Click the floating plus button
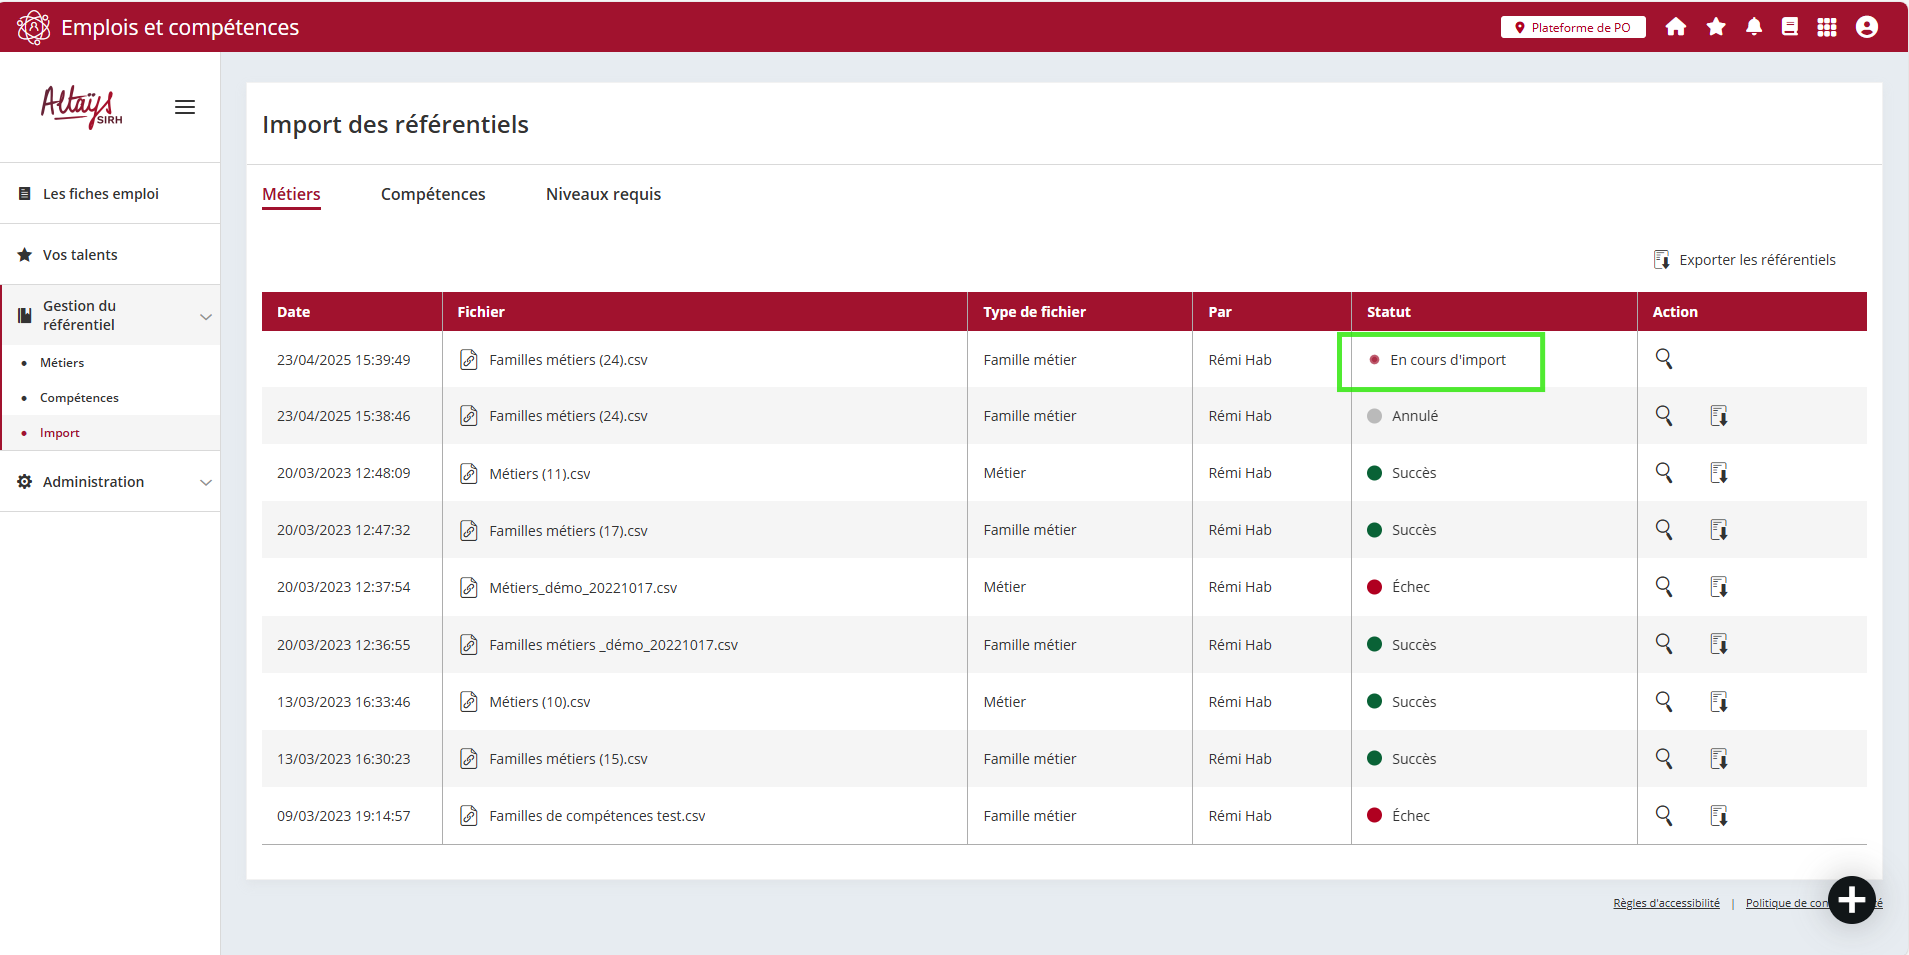This screenshot has width=1909, height=955. (x=1851, y=900)
